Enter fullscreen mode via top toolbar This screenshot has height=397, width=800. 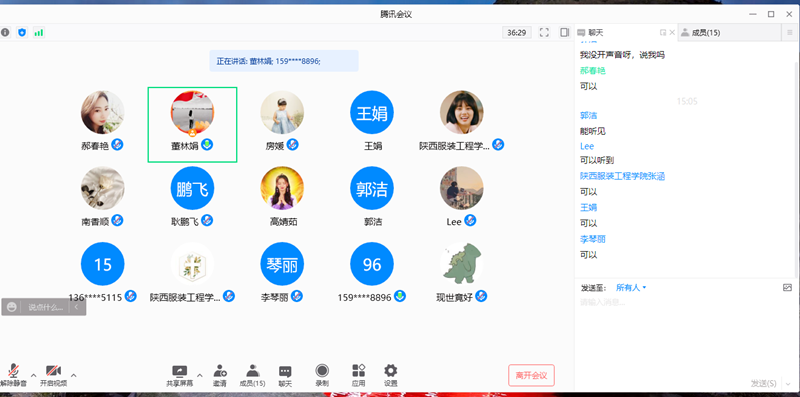click(x=544, y=33)
